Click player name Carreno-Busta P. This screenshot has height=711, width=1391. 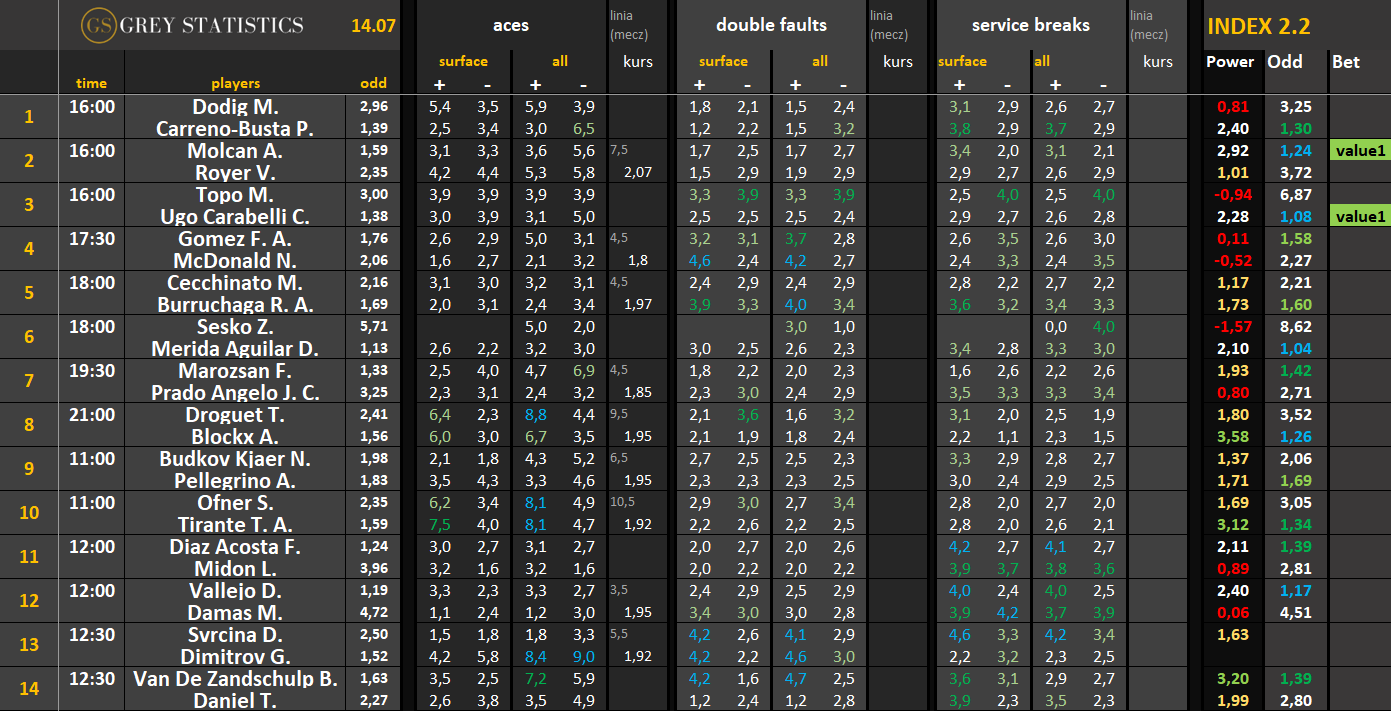(x=235, y=128)
